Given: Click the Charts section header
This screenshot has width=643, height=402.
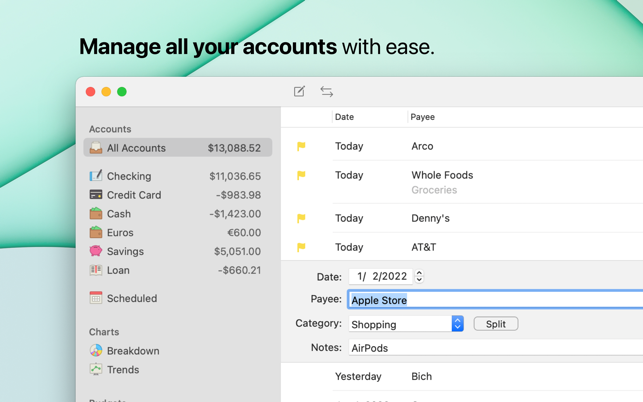Looking at the screenshot, I should tap(104, 331).
